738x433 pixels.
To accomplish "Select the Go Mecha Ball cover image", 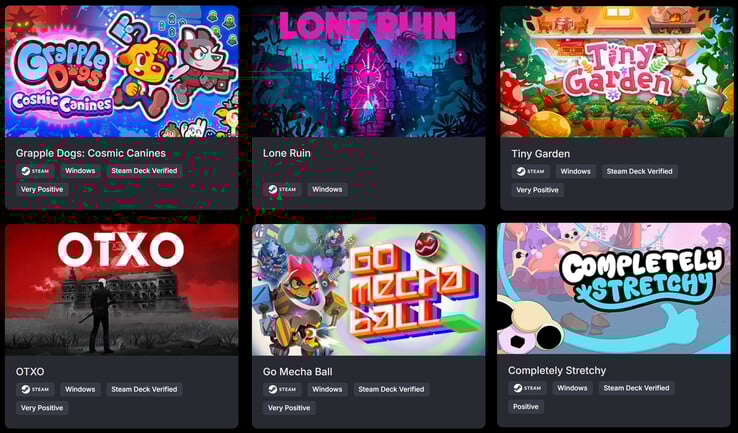I will [369, 289].
